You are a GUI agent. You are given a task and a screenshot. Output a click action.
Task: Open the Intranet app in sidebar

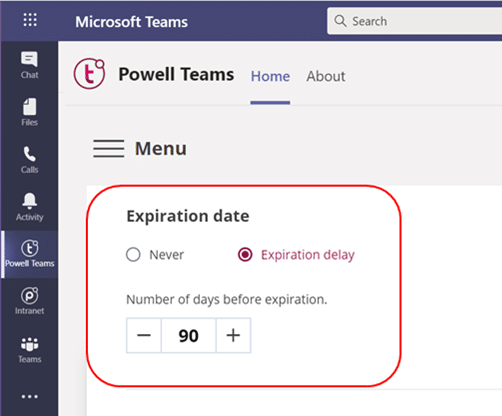[29, 301]
